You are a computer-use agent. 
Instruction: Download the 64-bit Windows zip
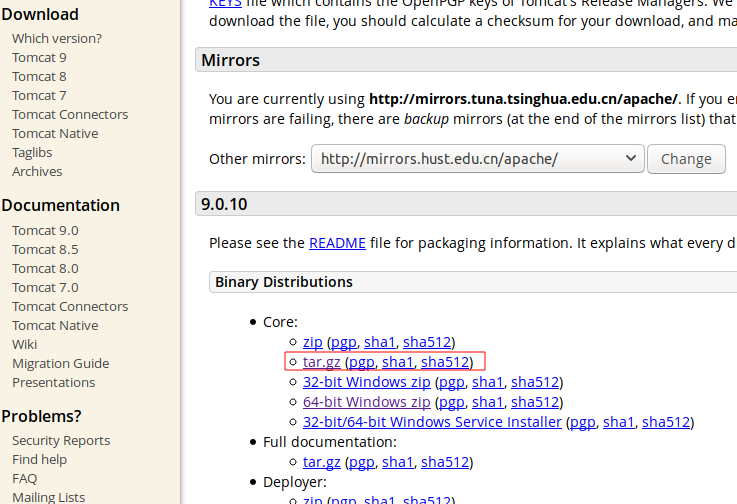tap(366, 402)
